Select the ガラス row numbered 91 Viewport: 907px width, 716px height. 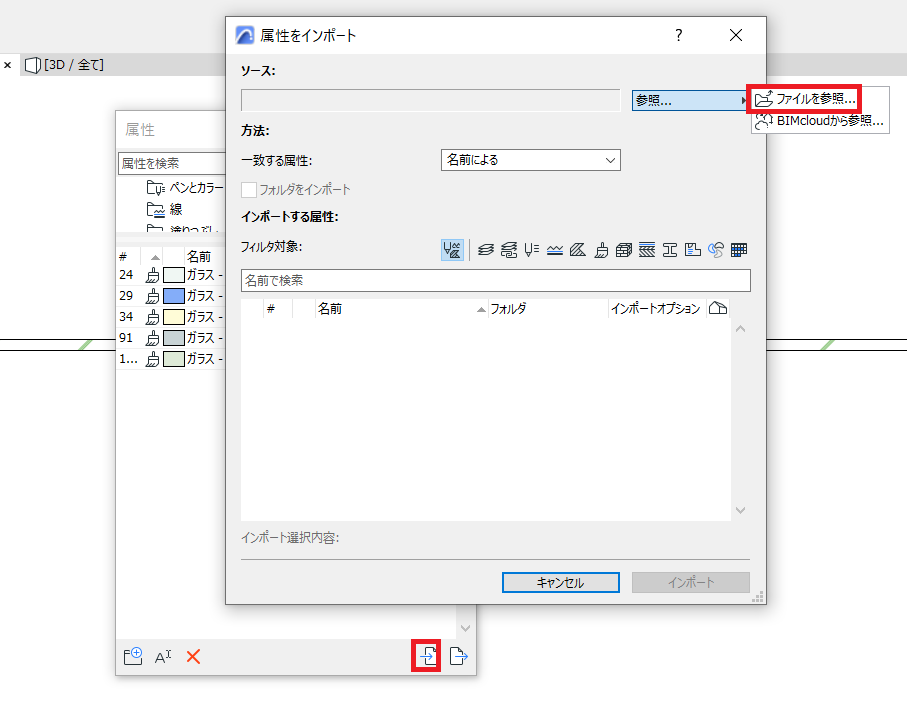coord(171,338)
